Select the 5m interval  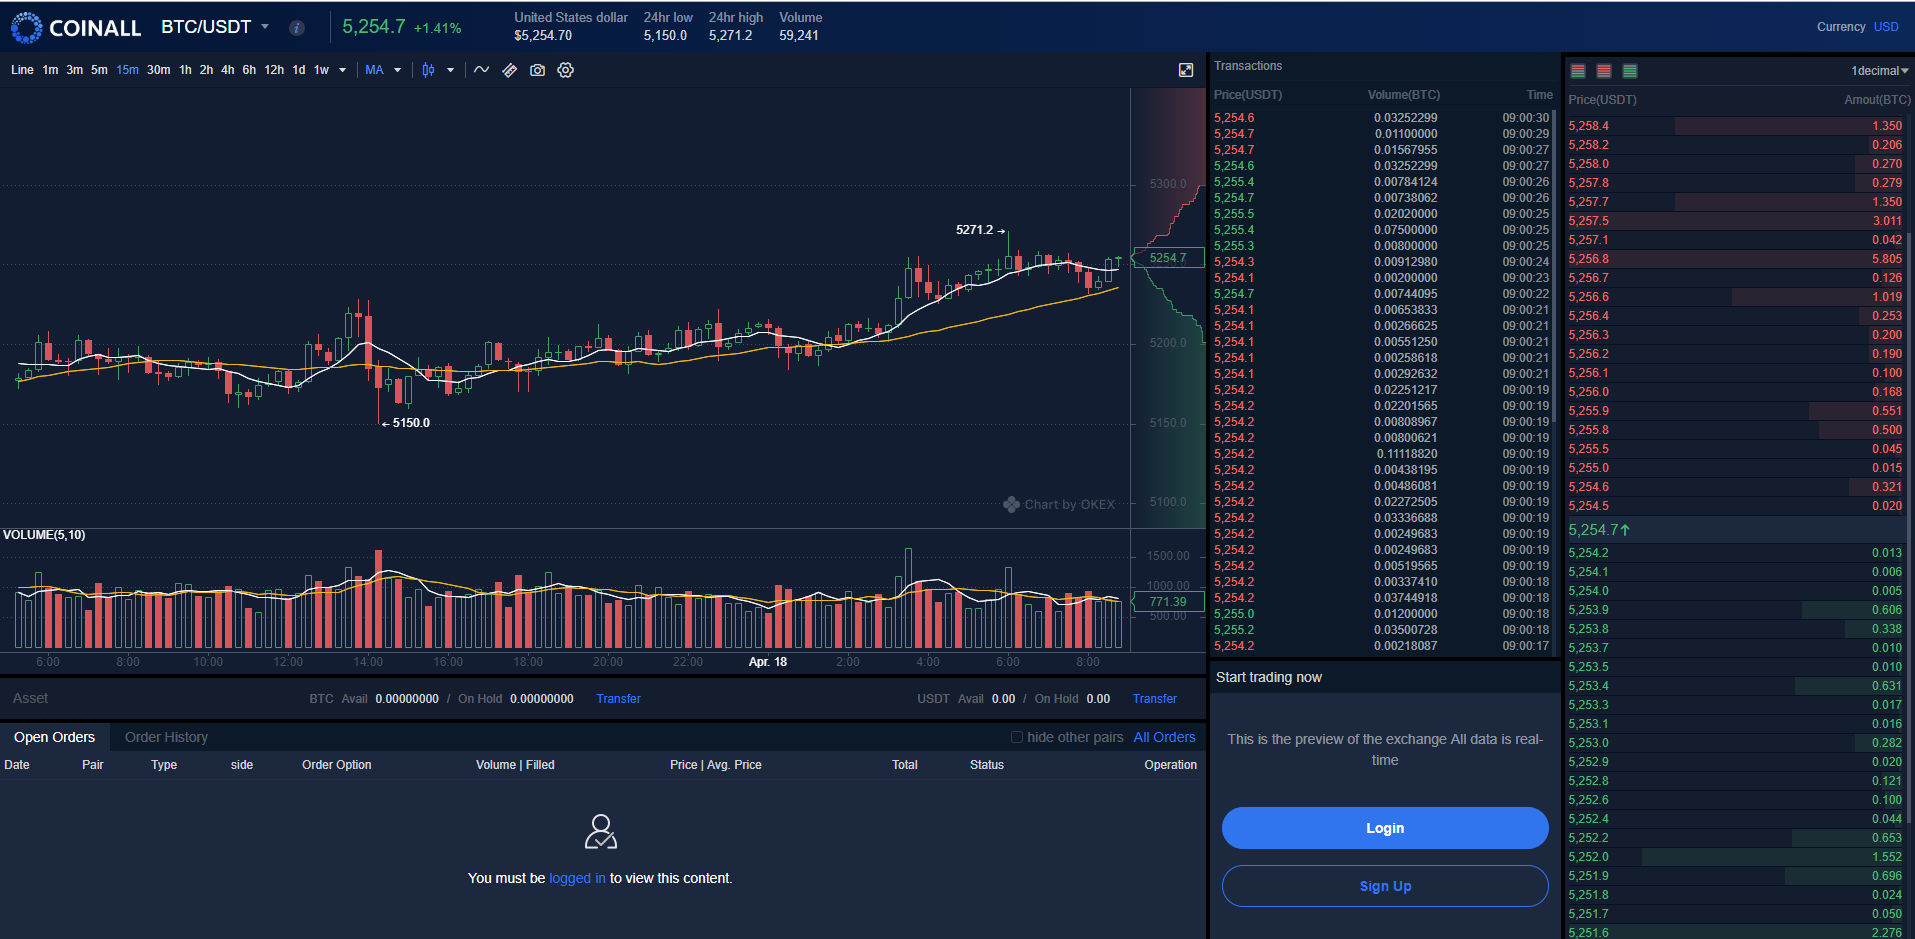click(x=99, y=70)
